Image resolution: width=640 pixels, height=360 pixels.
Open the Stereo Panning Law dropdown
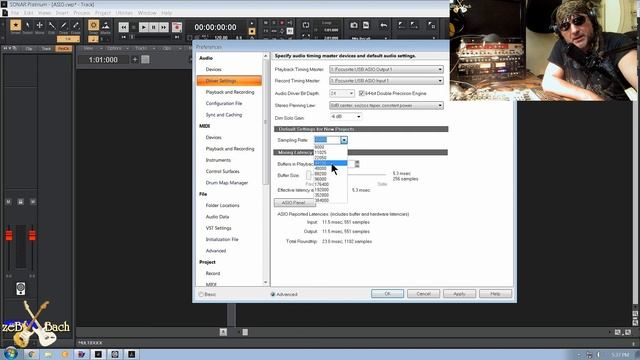tap(386, 105)
